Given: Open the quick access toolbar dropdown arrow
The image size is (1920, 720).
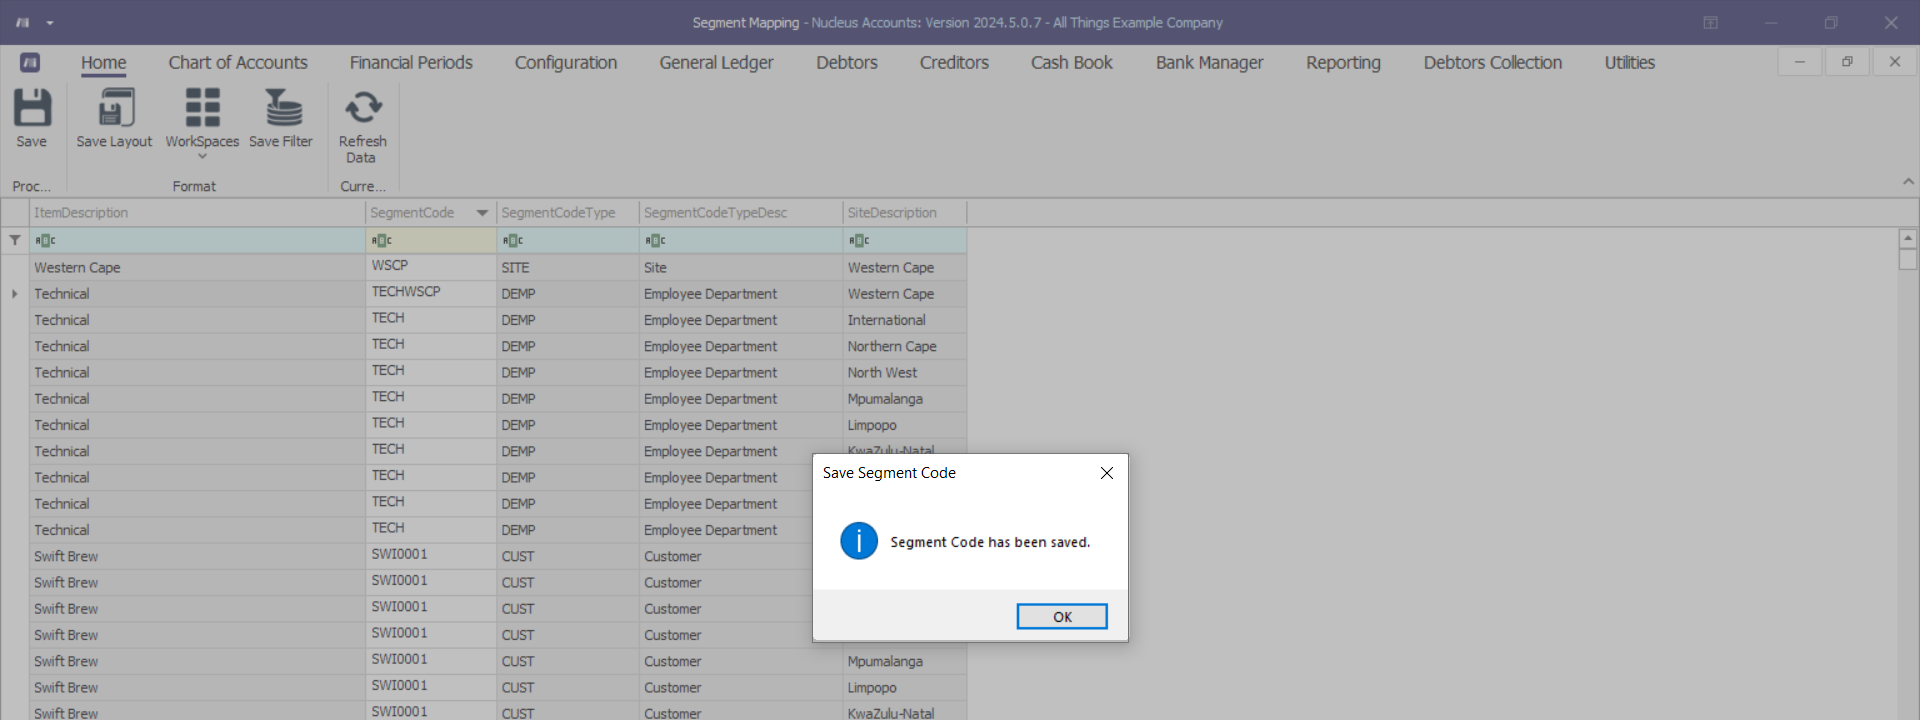Looking at the screenshot, I should (50, 22).
